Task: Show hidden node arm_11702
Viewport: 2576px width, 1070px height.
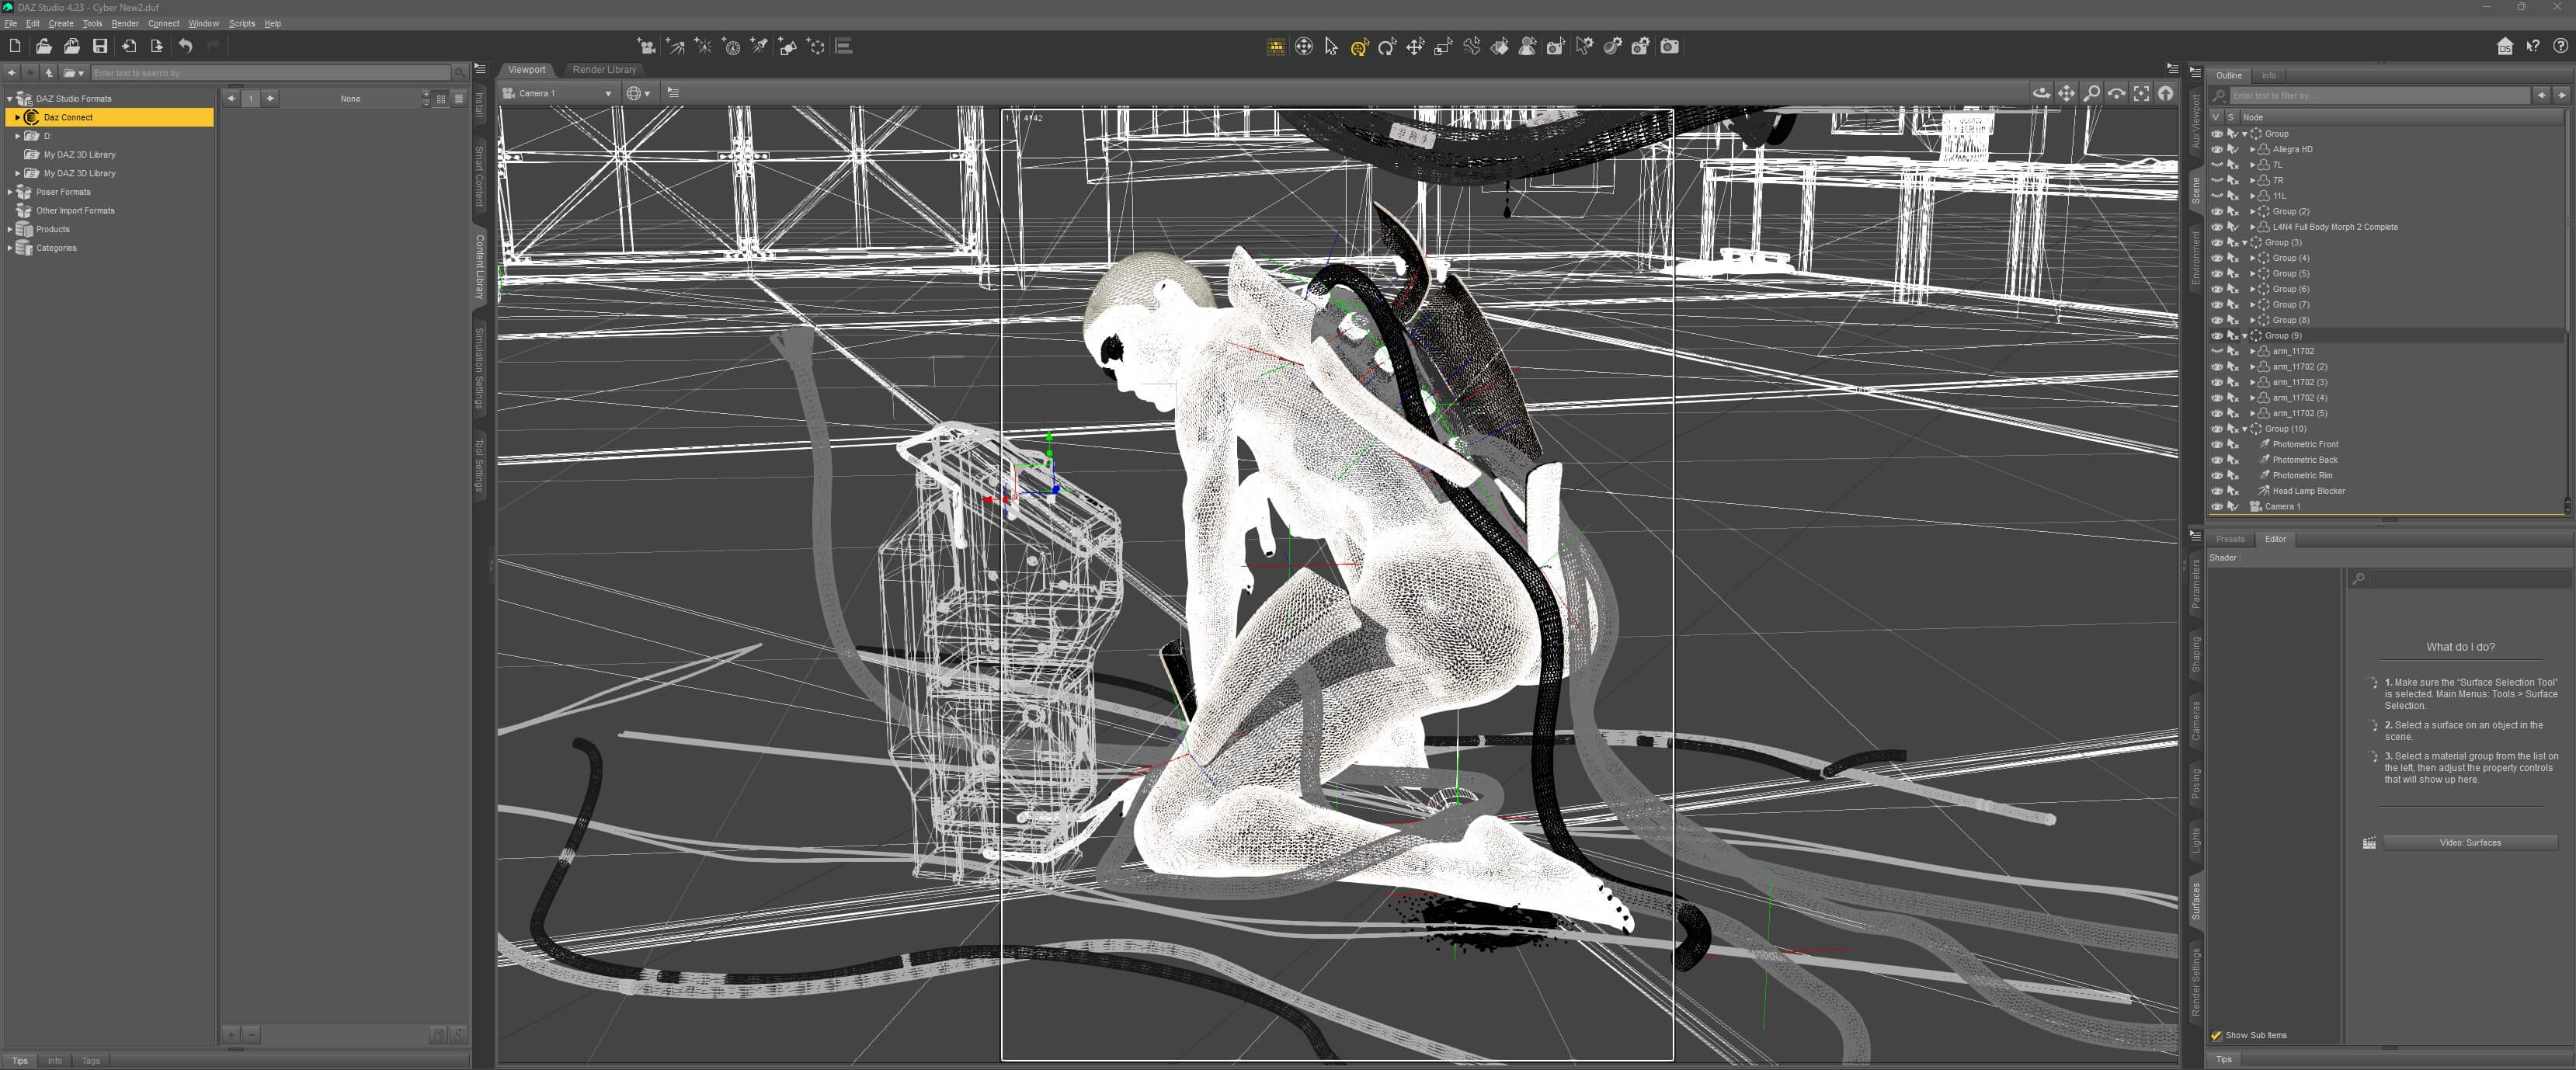Action: (x=2216, y=351)
